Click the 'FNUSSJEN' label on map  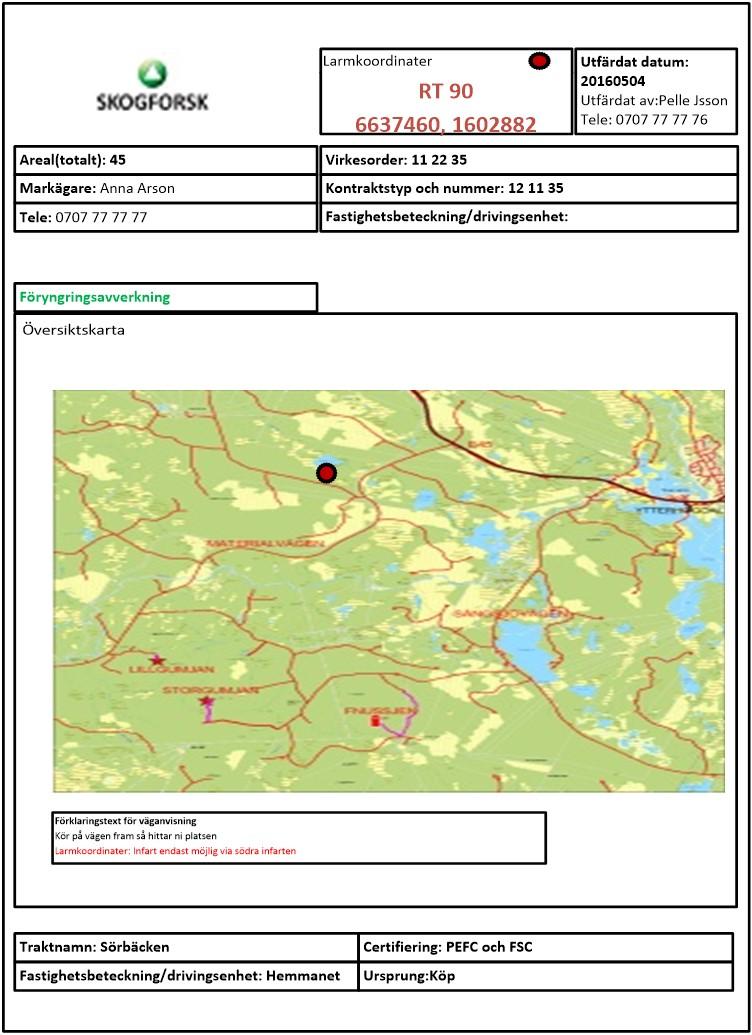click(382, 710)
